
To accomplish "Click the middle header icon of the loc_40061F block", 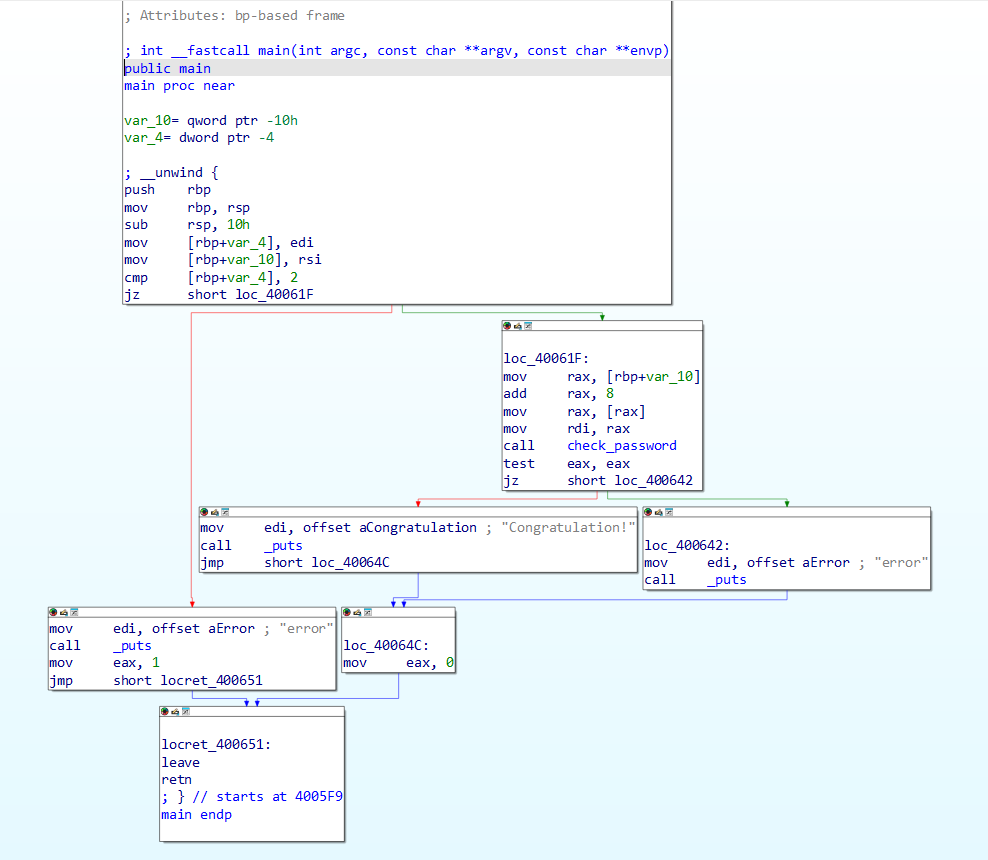I will coord(517,326).
